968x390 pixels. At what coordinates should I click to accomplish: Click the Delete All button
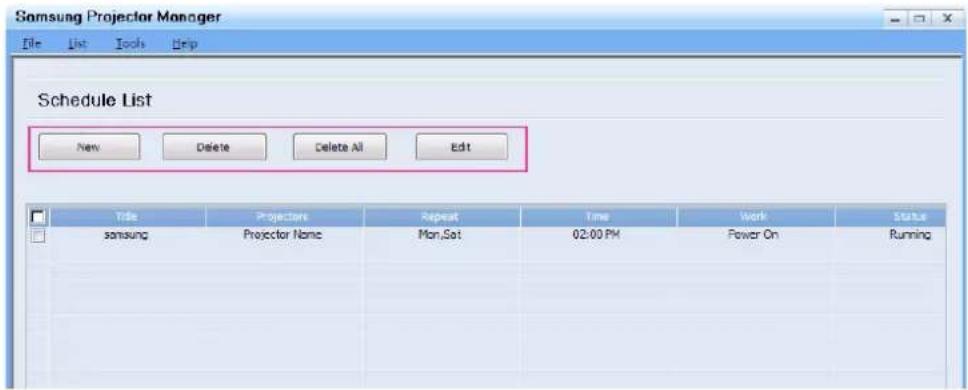point(340,147)
